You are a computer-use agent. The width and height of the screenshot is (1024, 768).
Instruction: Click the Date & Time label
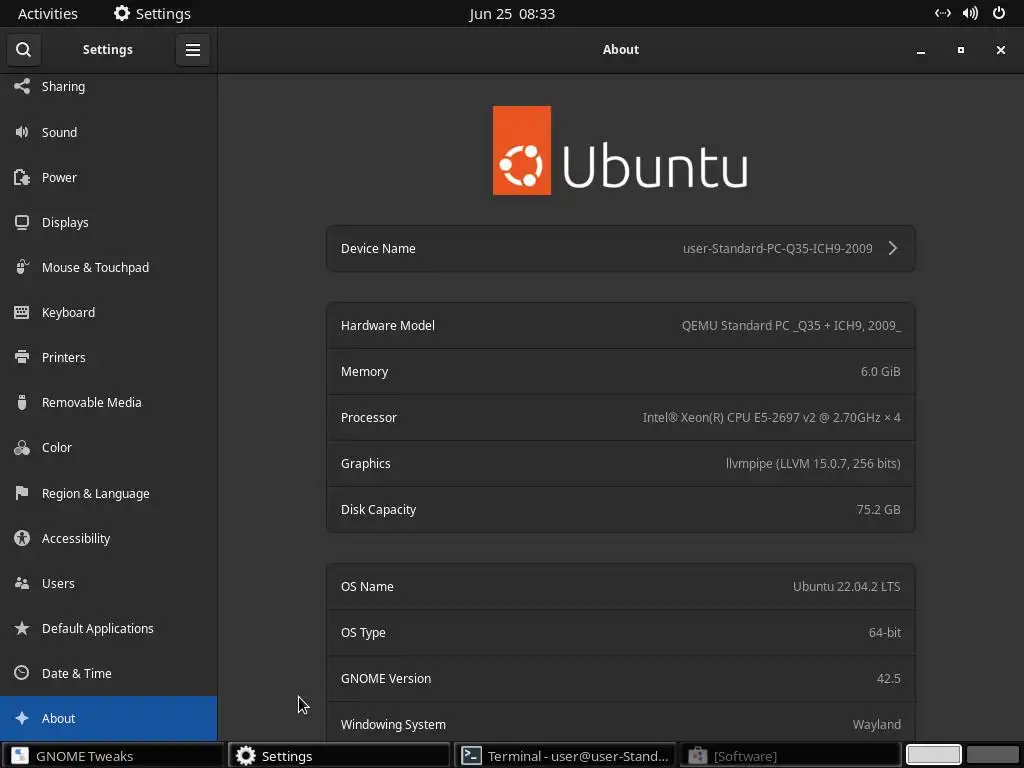[x=76, y=673]
